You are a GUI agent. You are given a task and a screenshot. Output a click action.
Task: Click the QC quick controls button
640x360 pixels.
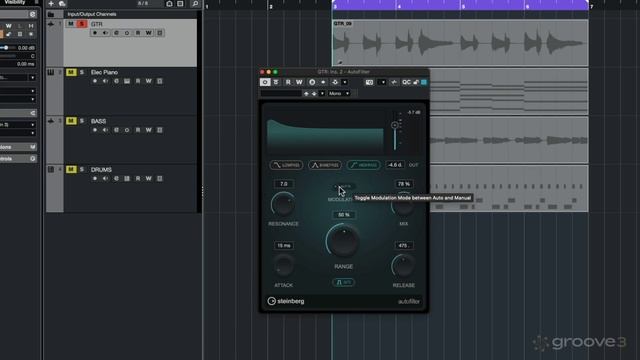point(406,82)
